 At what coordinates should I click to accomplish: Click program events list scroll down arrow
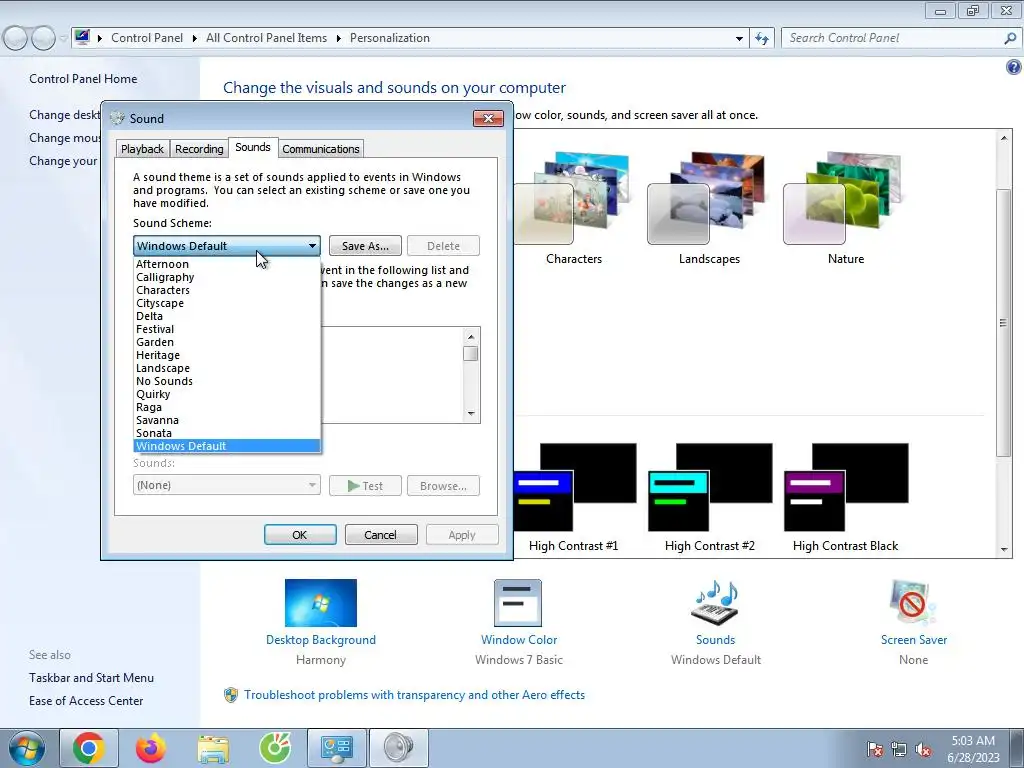(471, 414)
